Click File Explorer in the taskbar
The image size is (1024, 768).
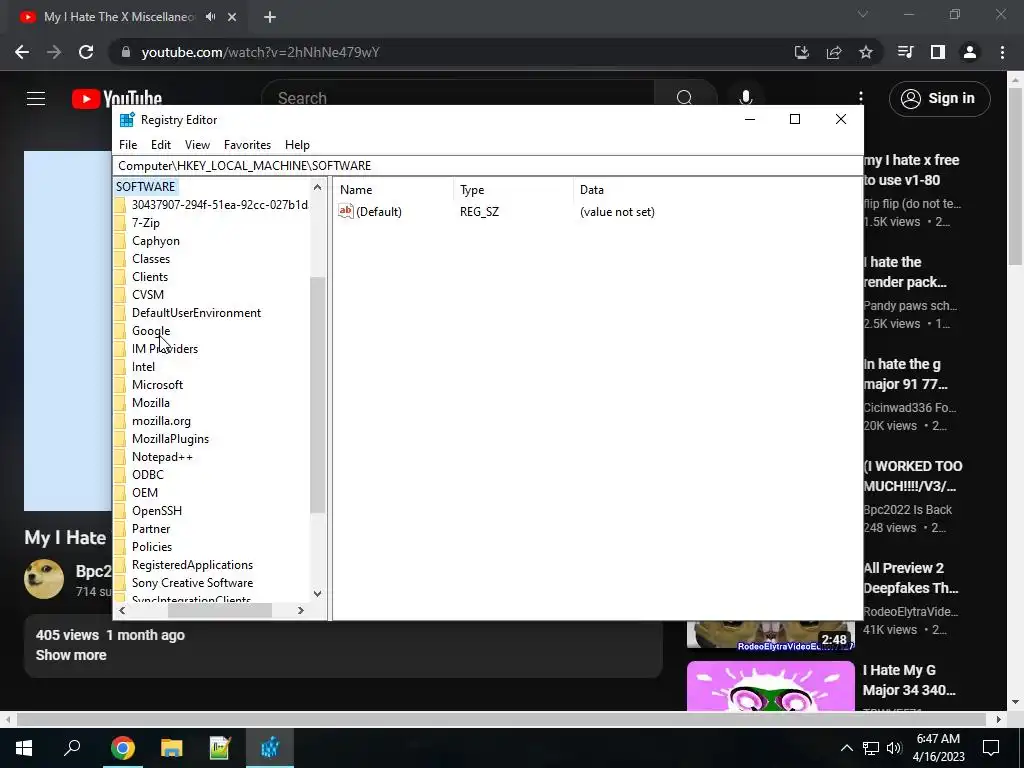(172, 748)
